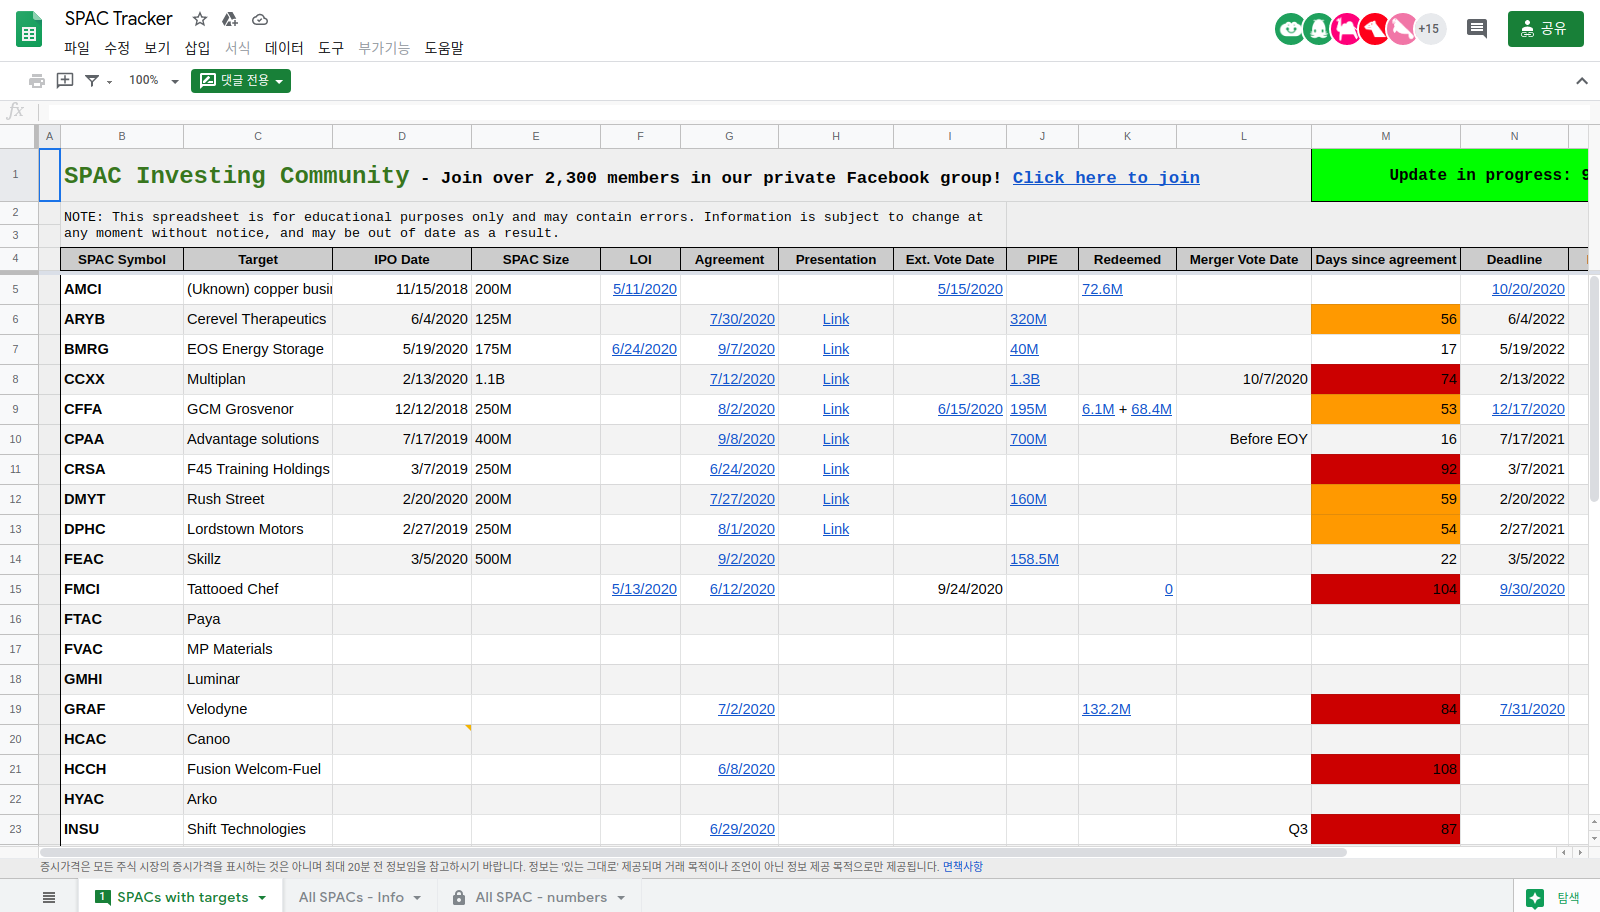Open the filter views dropdown arrow
The width and height of the screenshot is (1600, 912).
110,82
